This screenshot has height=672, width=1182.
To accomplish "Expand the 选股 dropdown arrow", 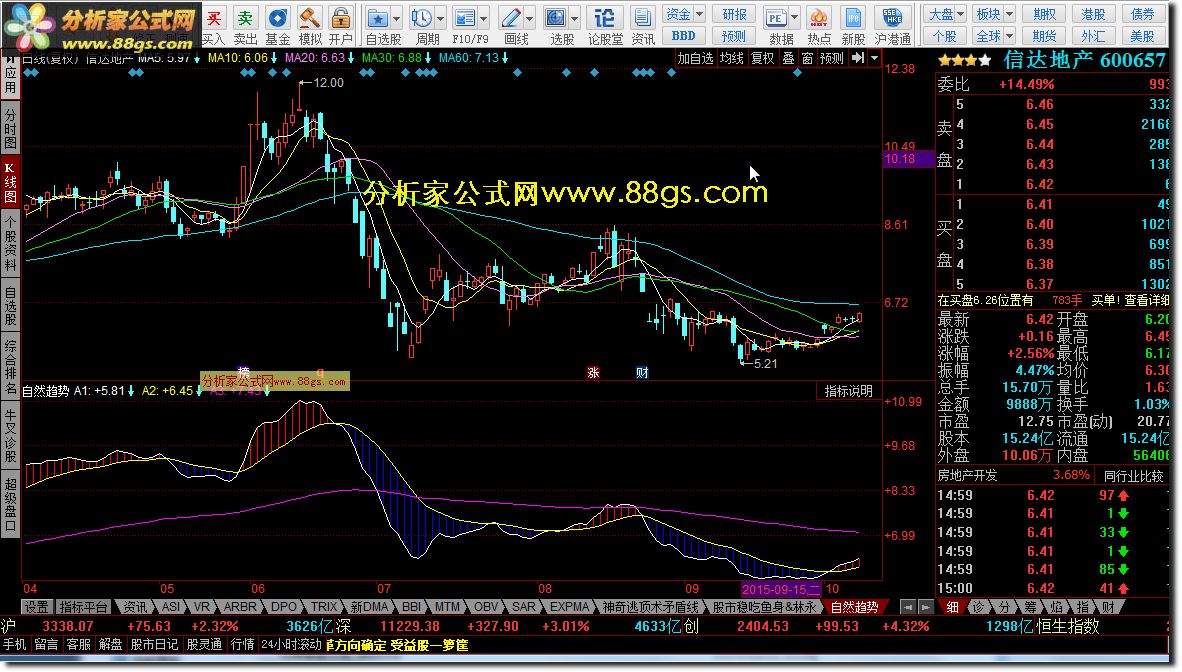I will pyautogui.click(x=574, y=18).
